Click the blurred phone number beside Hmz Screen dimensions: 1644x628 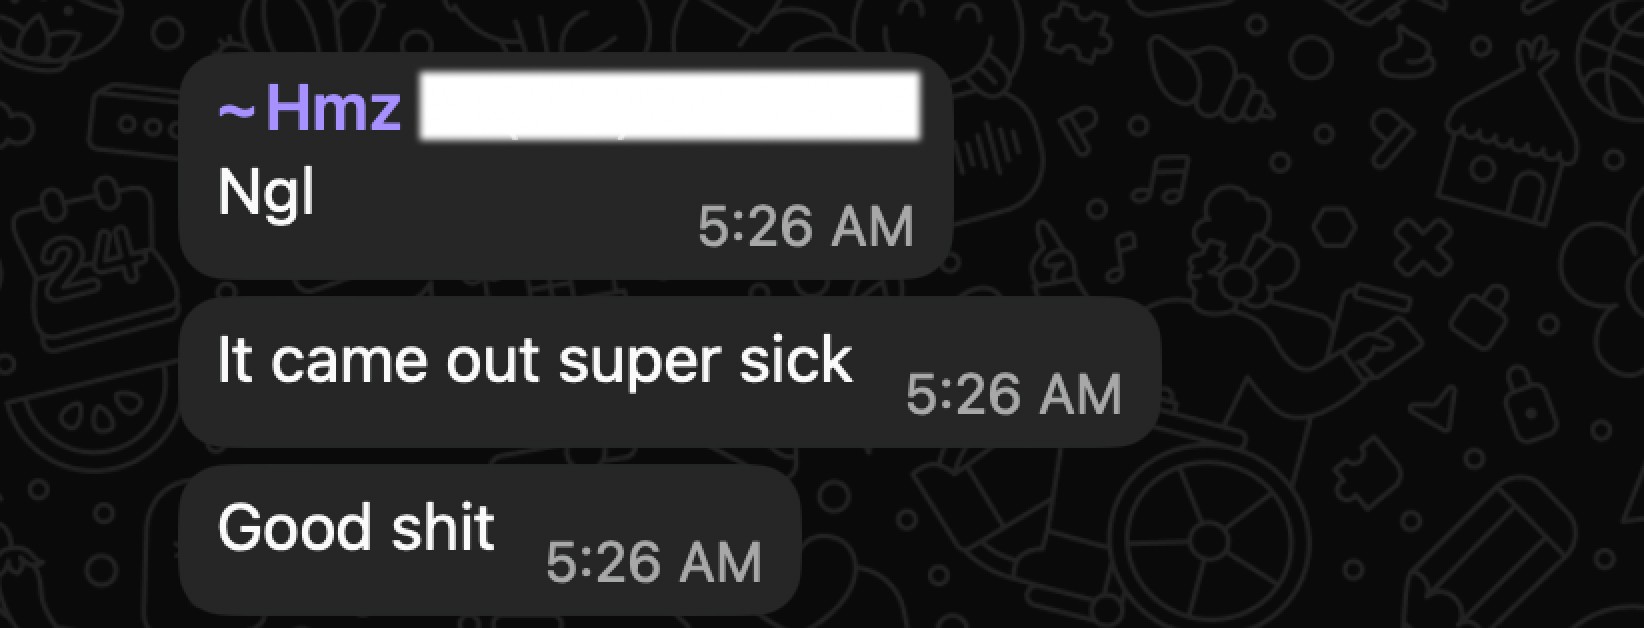coord(670,106)
